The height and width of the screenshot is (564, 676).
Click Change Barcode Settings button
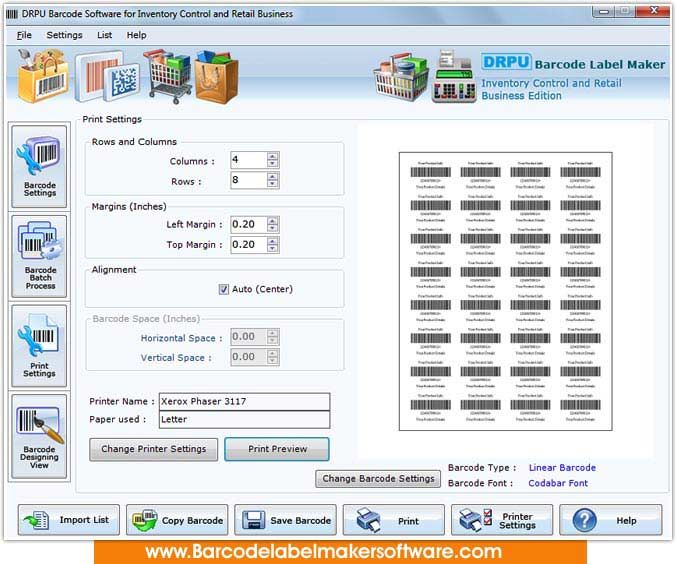[378, 479]
